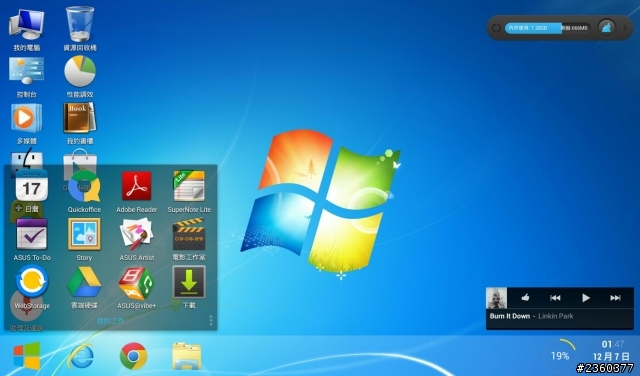Image resolution: width=640 pixels, height=376 pixels.
Task: Open the 我的電腦 computer icon
Action: tap(27, 24)
